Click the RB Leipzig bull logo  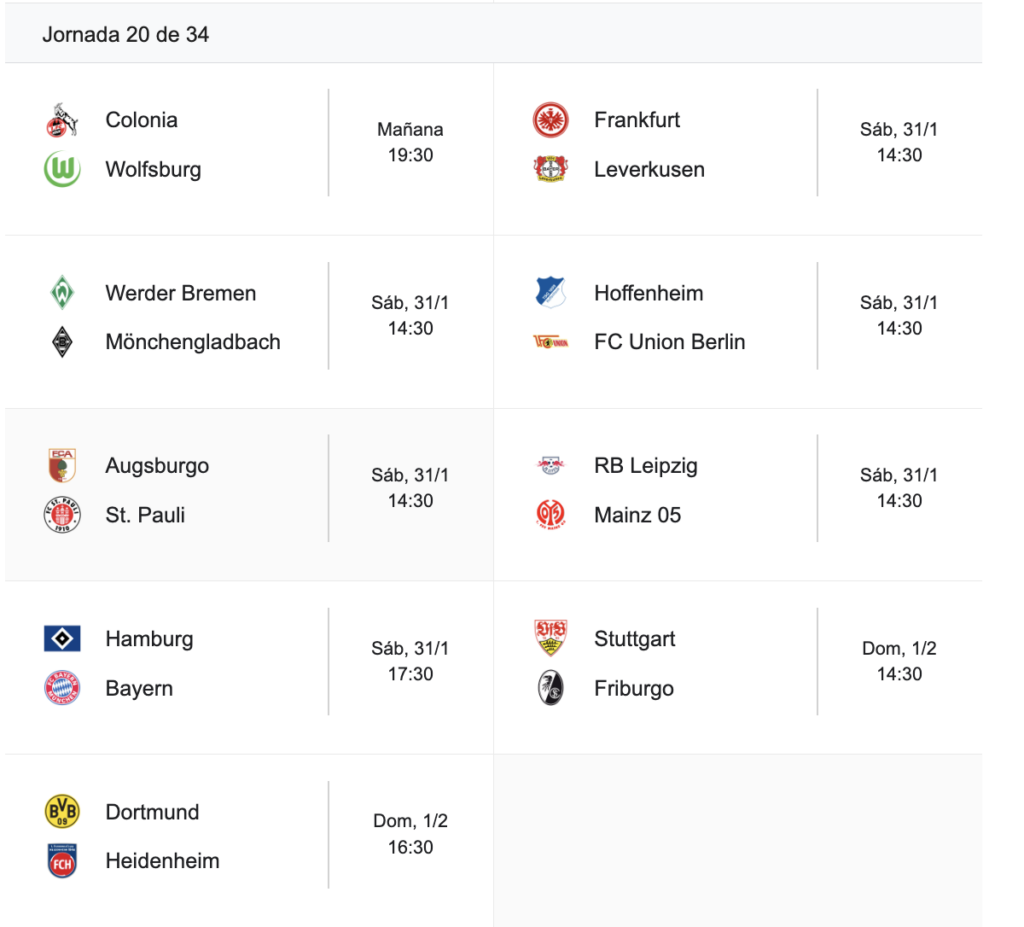[551, 465]
